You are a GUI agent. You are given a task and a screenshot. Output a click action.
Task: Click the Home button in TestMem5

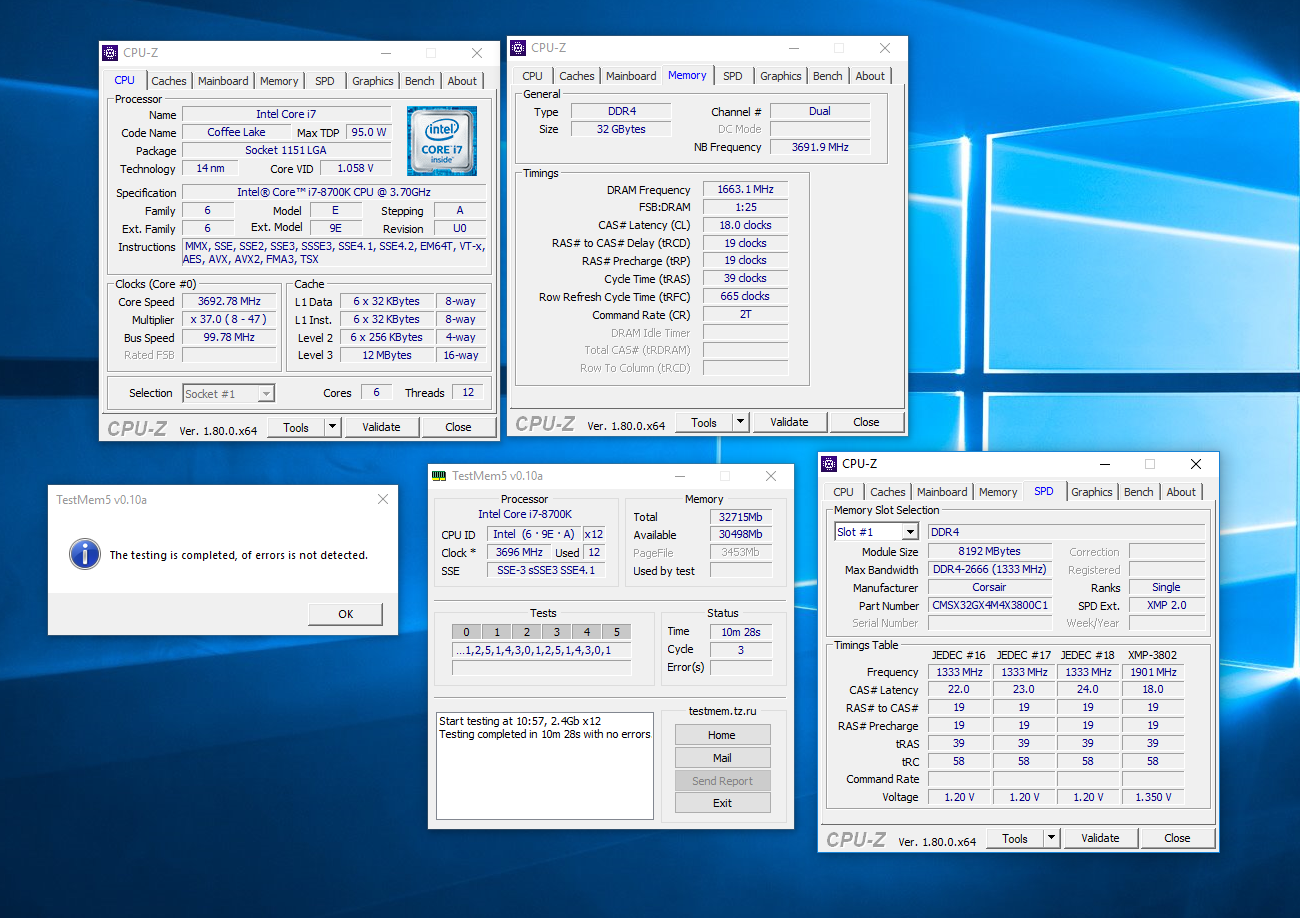point(722,735)
